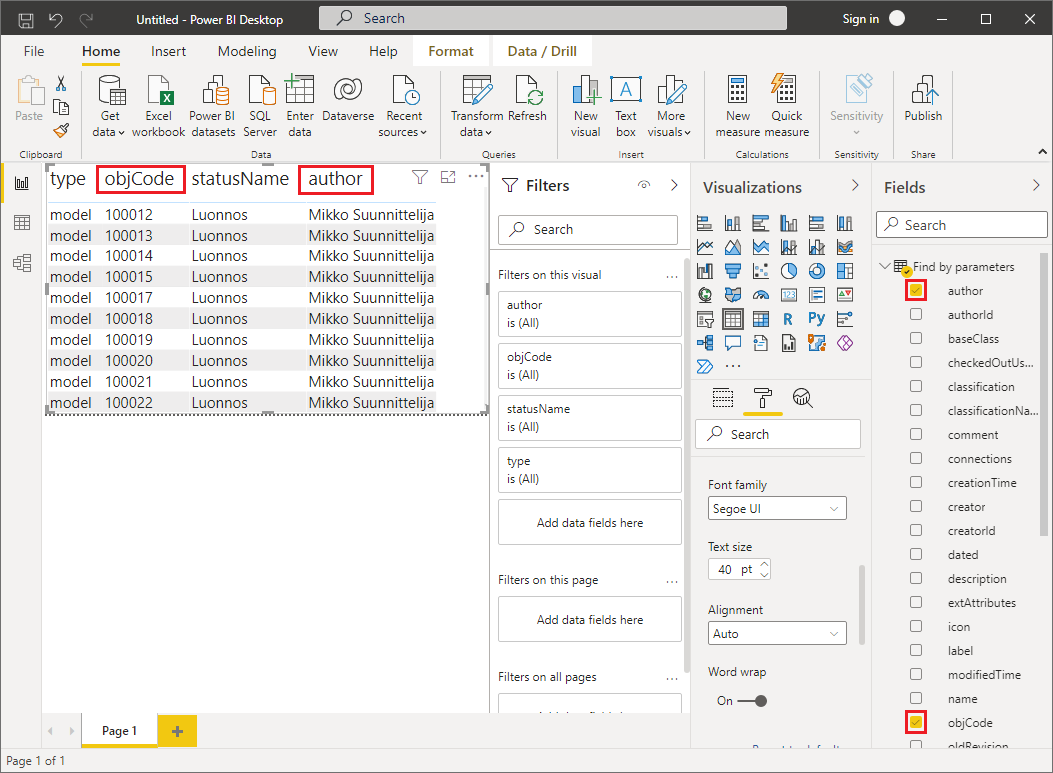The height and width of the screenshot is (773, 1053).
Task: Check the baseClass field checkbox
Action: click(916, 339)
